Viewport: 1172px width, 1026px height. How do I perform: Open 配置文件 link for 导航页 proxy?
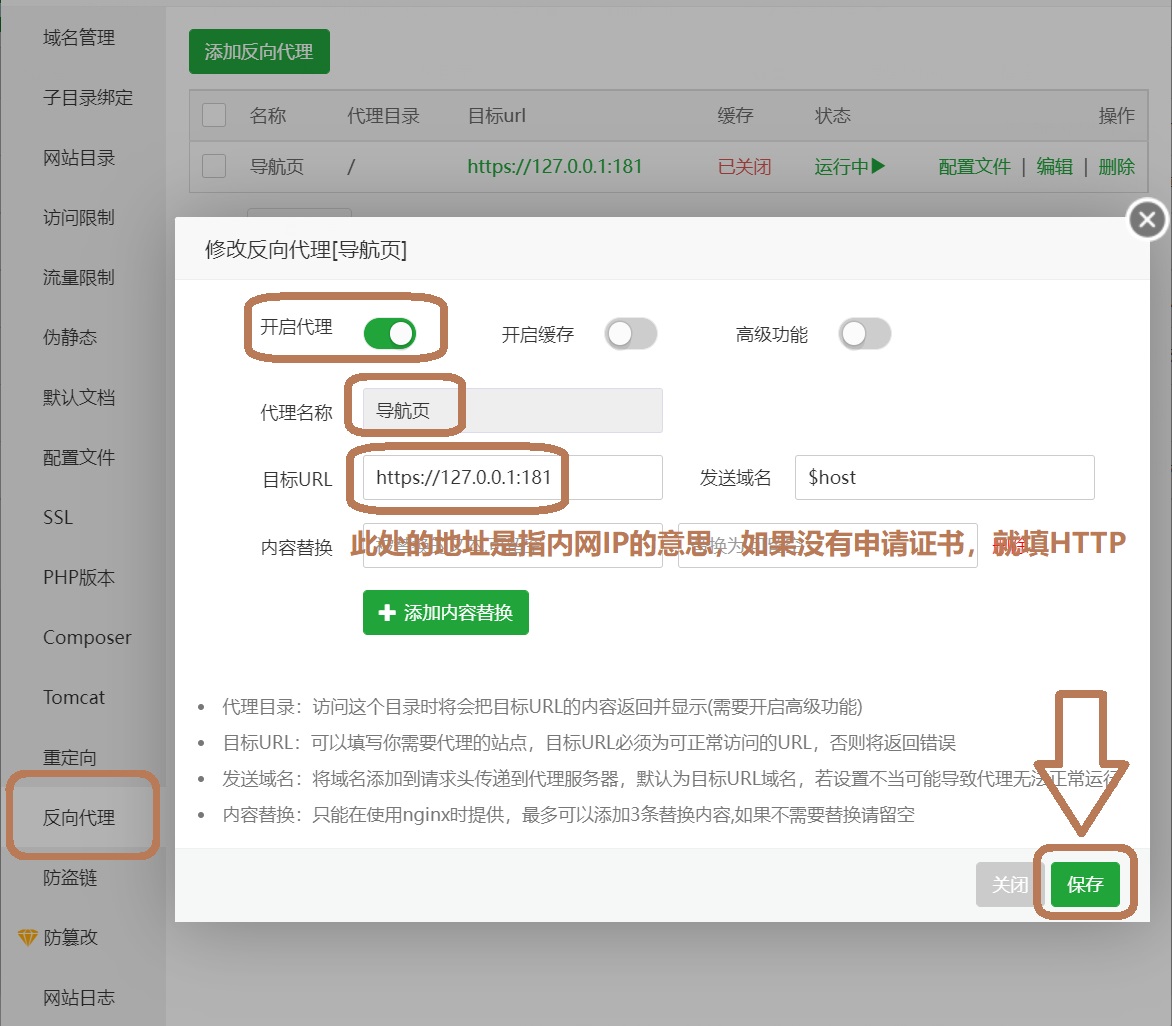click(x=974, y=167)
